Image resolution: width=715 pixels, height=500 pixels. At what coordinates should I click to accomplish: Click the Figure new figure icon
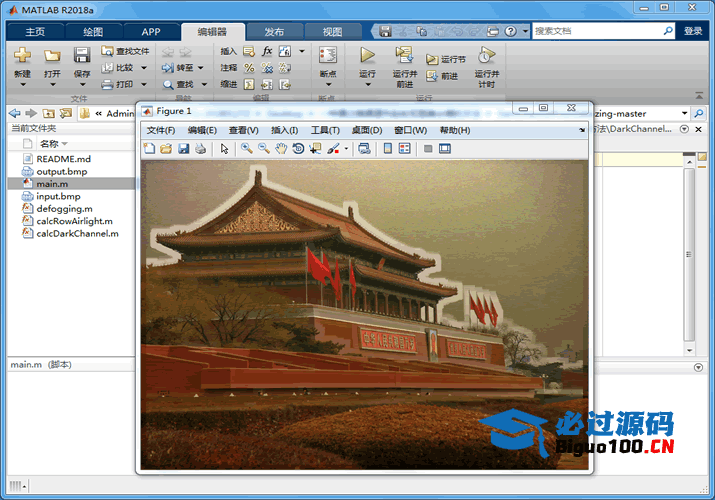pos(149,148)
